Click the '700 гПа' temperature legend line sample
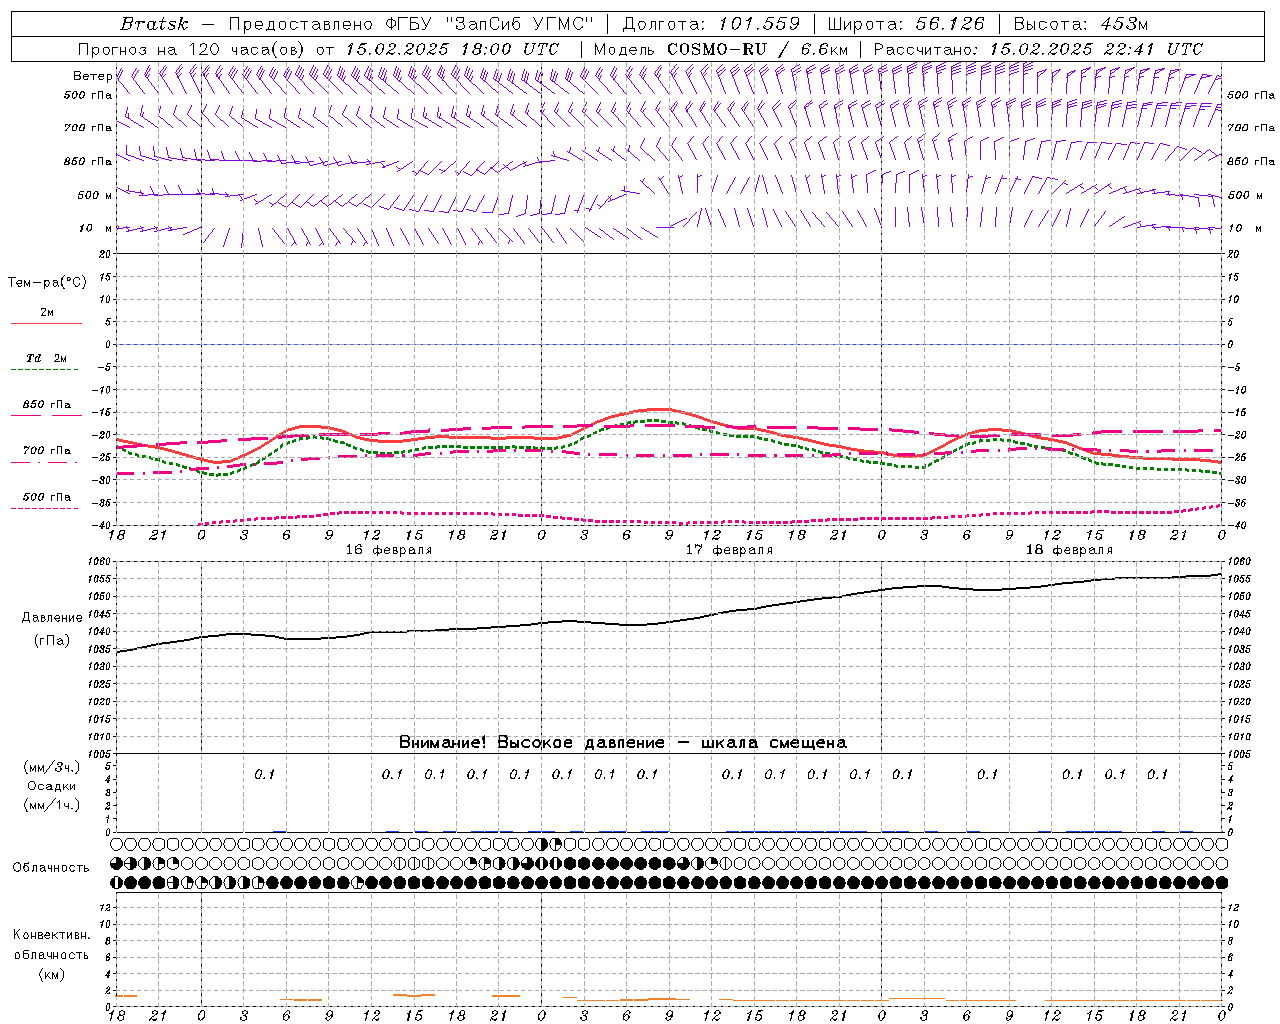 pos(45,464)
